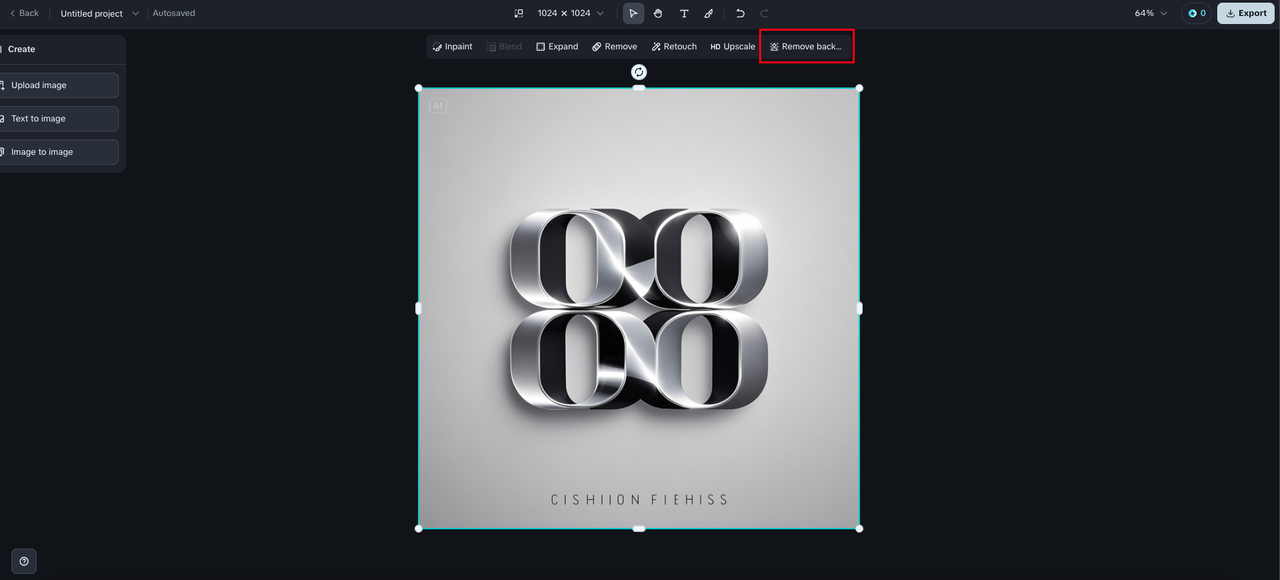The width and height of the screenshot is (1280, 580).
Task: Go back using the Back button
Action: click(x=24, y=13)
